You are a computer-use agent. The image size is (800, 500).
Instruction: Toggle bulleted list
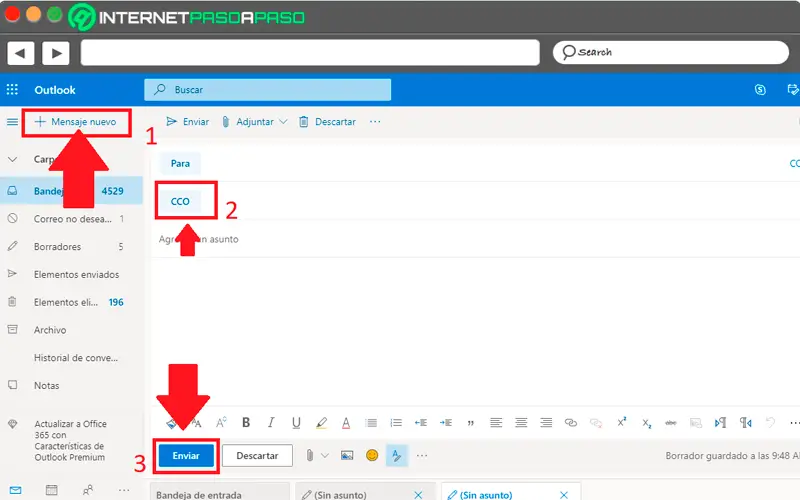tap(371, 422)
